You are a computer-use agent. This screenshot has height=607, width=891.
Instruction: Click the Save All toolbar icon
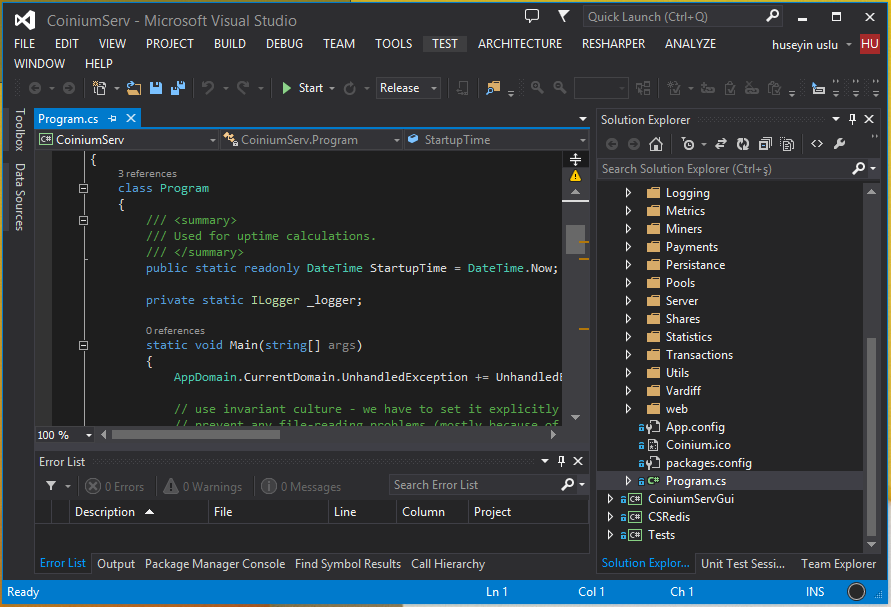coord(178,88)
